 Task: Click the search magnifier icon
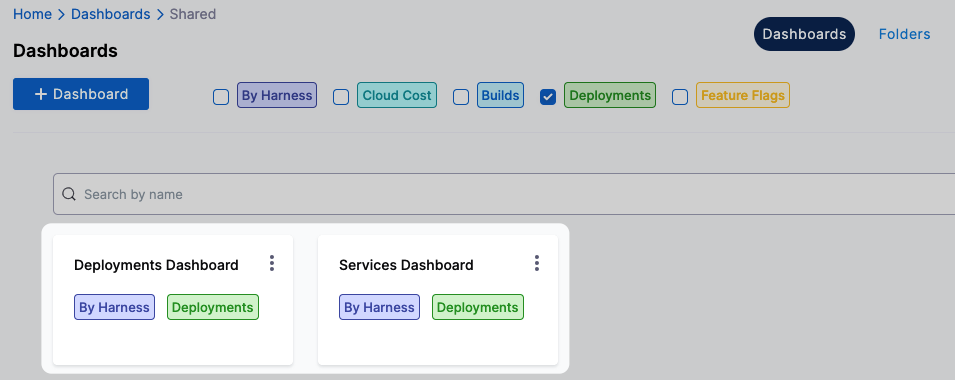click(x=69, y=194)
